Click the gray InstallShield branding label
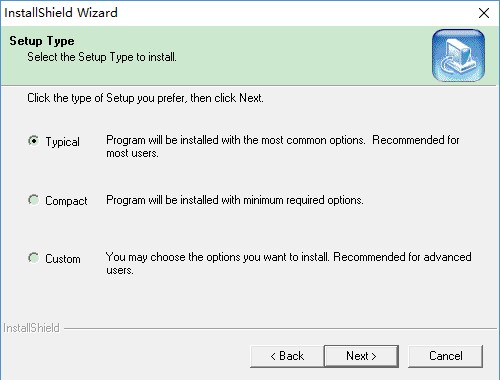 (31, 328)
